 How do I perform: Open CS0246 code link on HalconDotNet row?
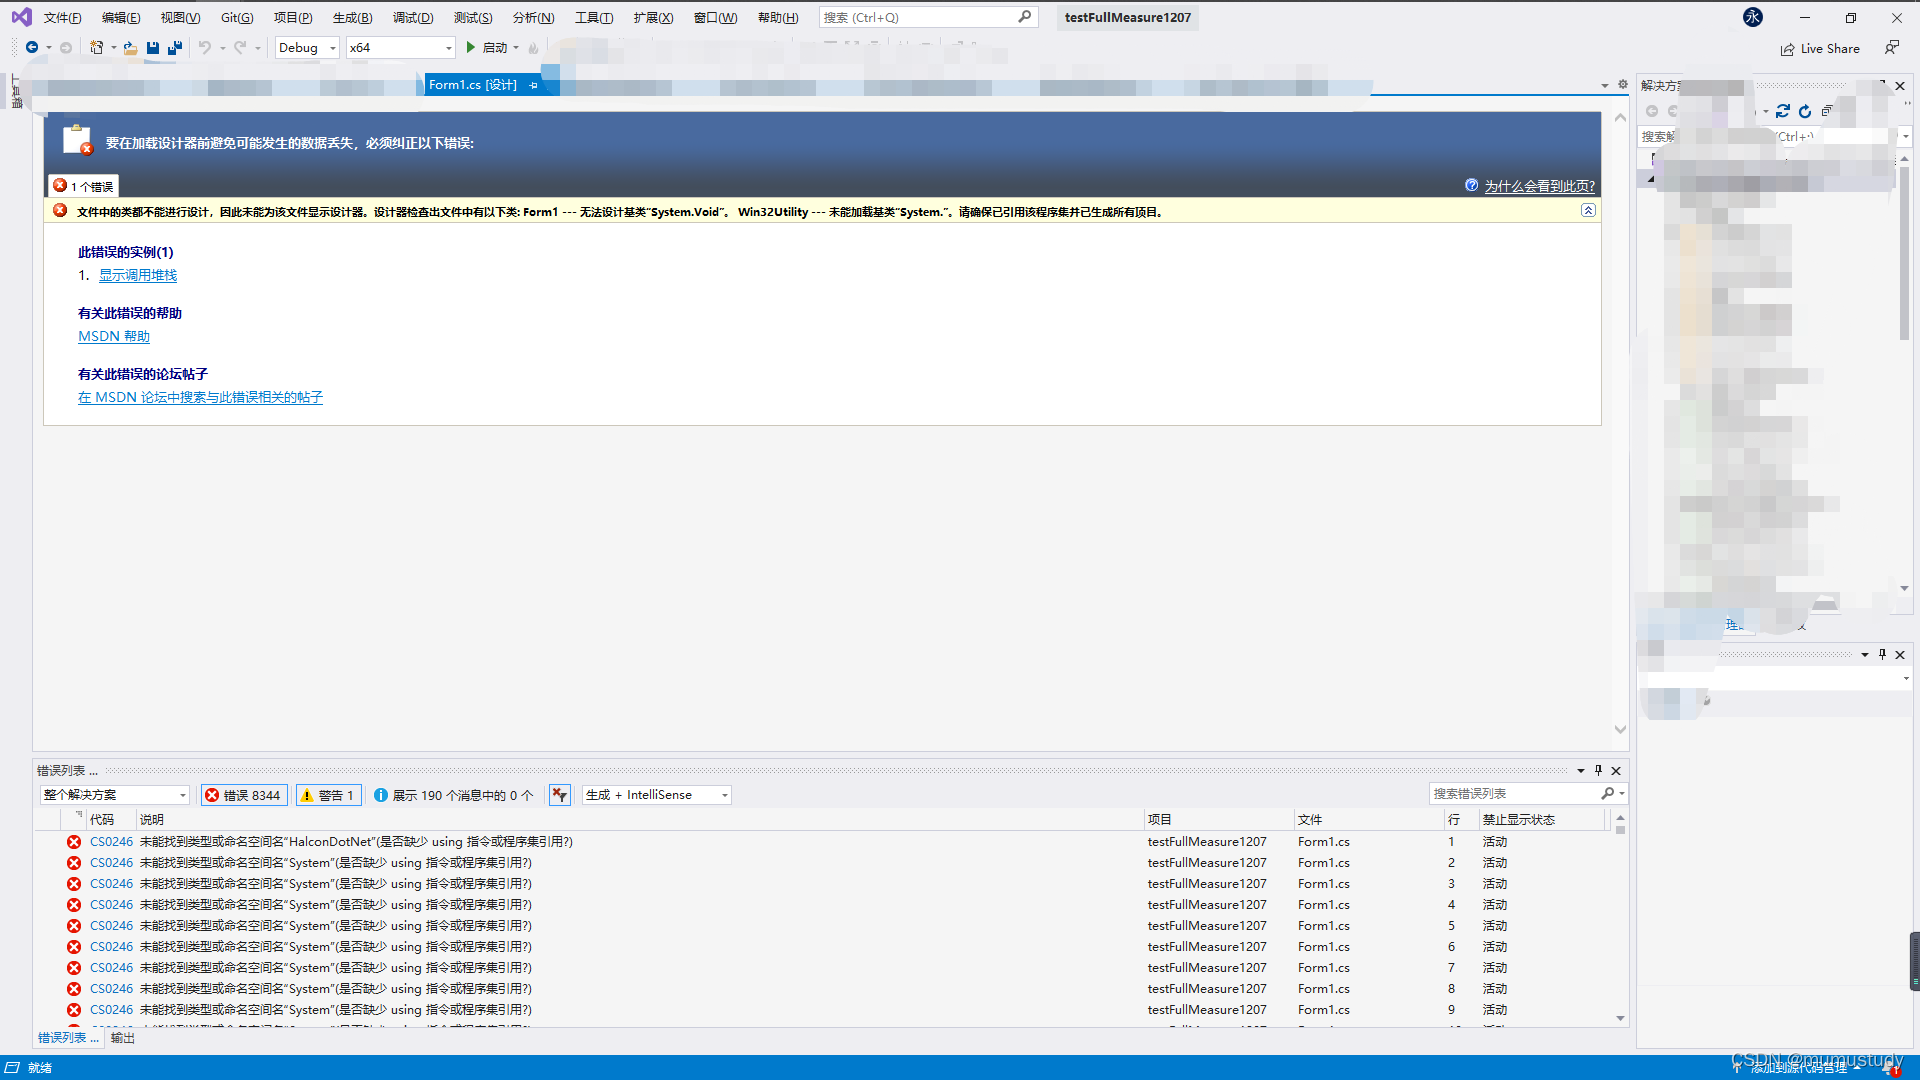click(x=111, y=841)
